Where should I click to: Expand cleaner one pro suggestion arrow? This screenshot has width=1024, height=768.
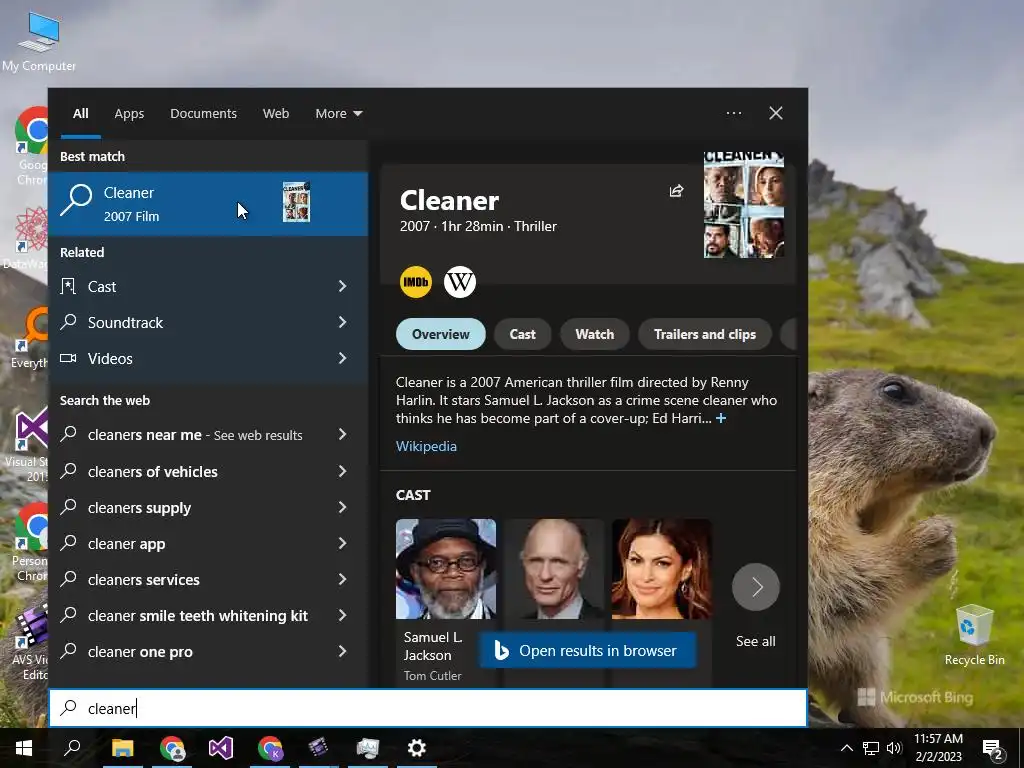(342, 651)
